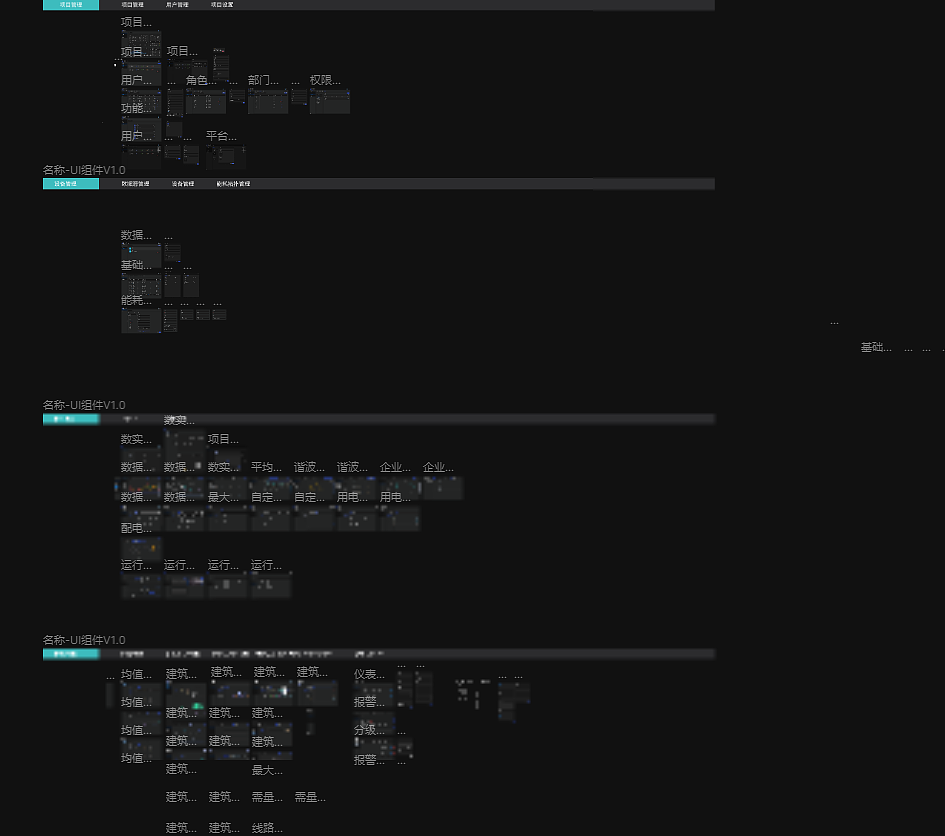
Task: Select the 权限... artboard label
Action: click(325, 80)
